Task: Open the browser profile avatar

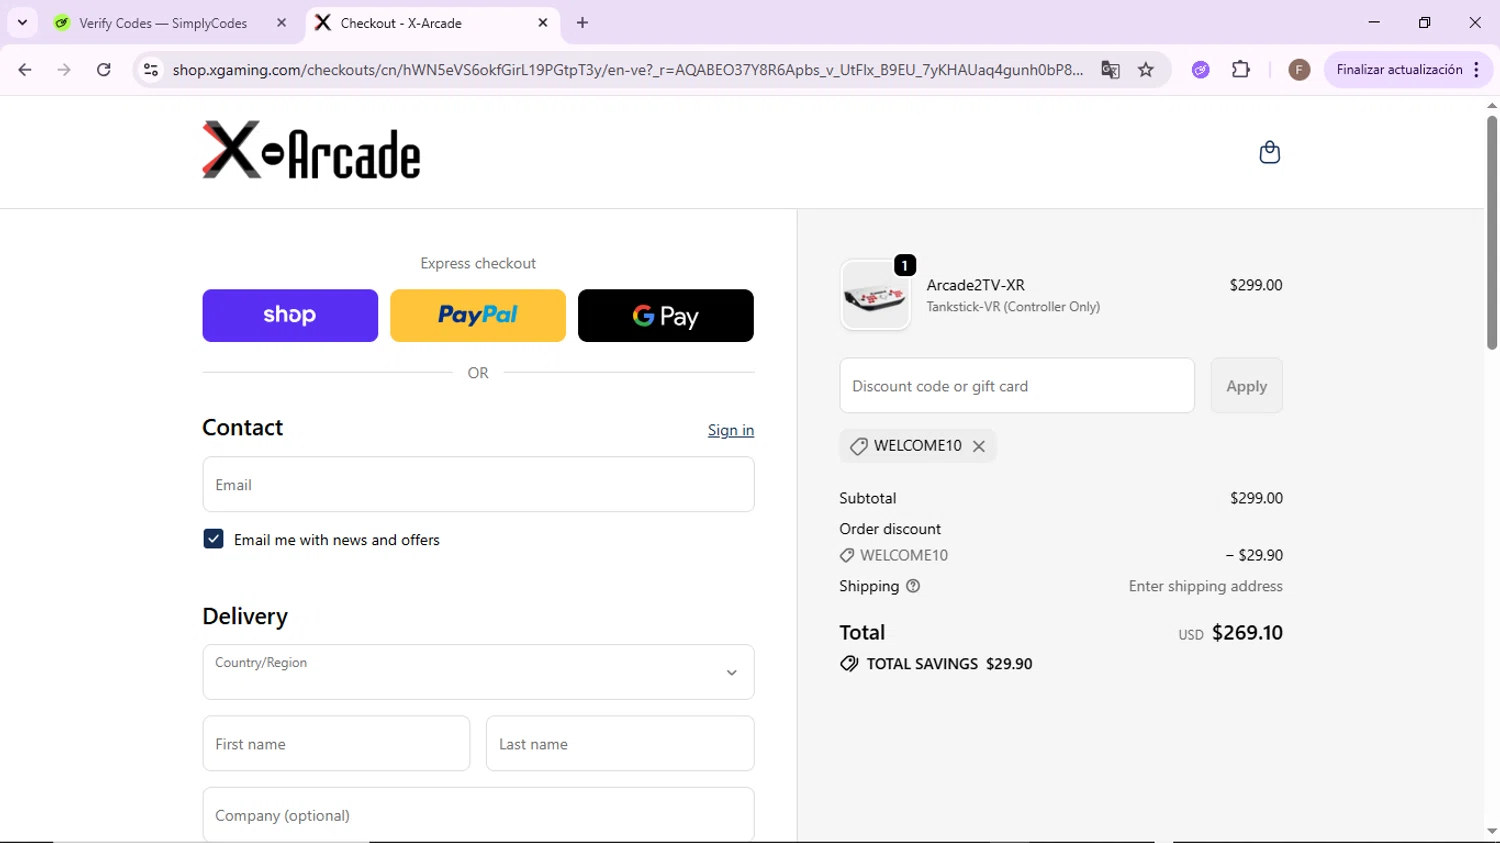Action: tap(1299, 69)
